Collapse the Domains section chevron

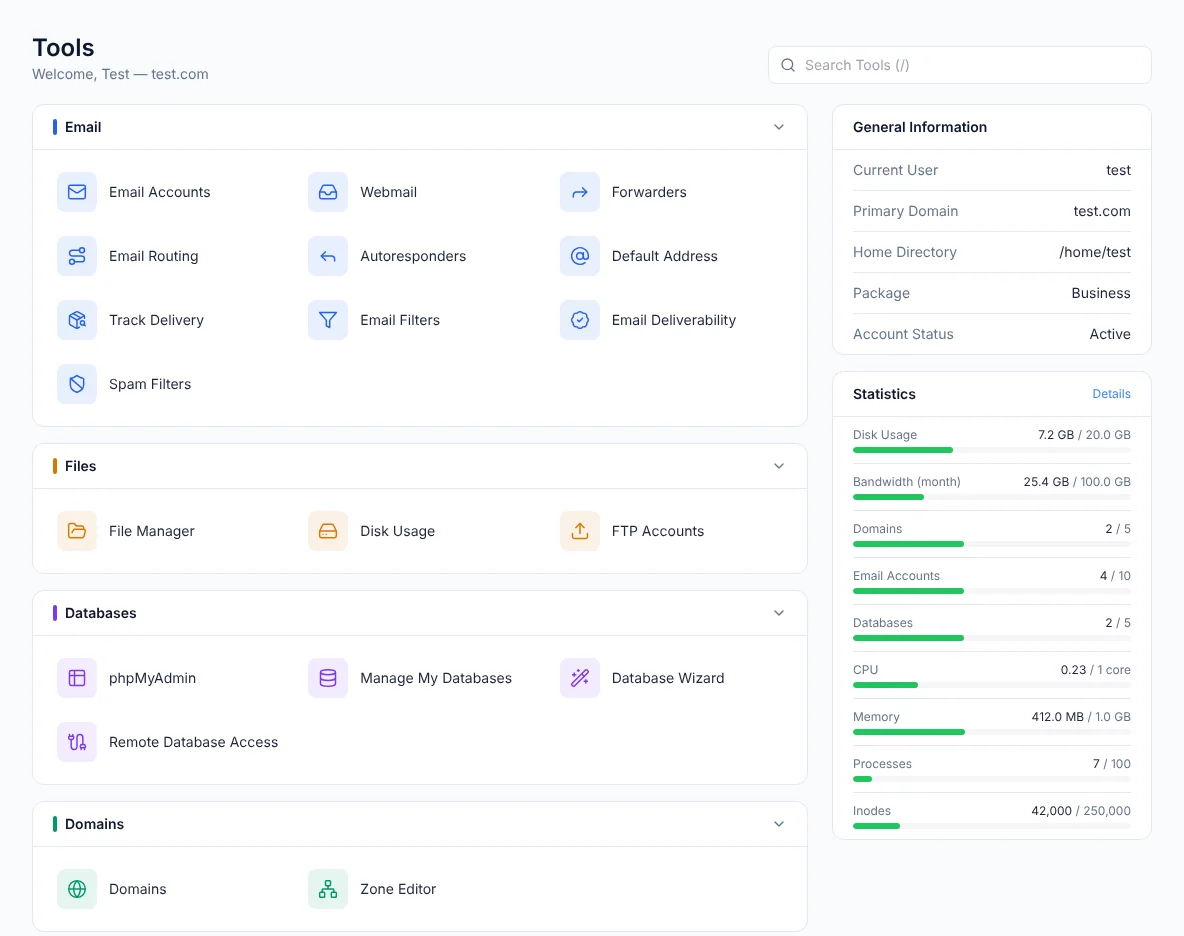point(779,824)
